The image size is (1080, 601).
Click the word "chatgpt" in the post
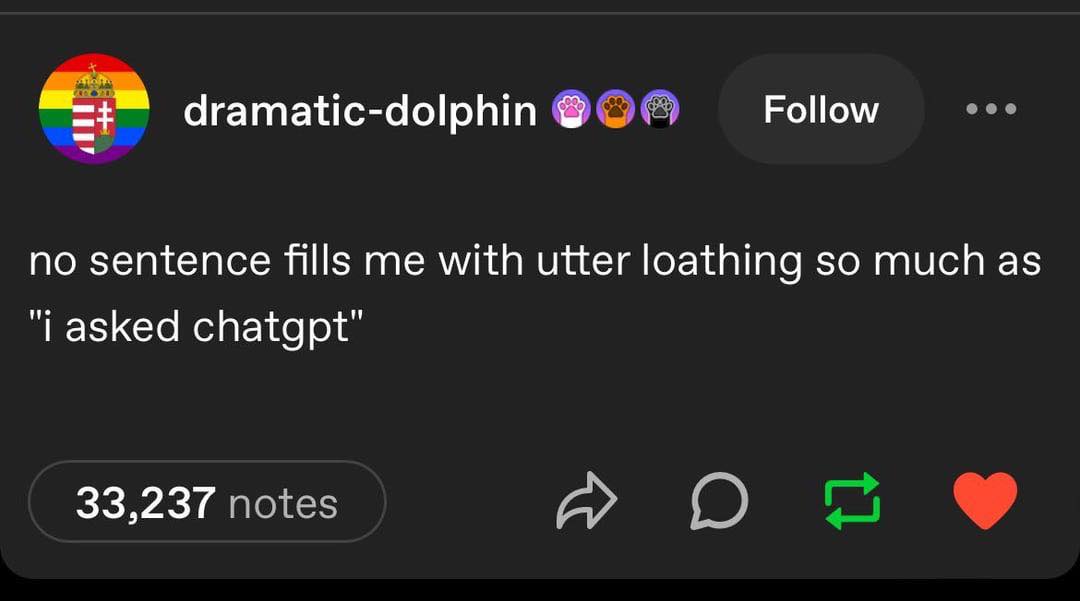272,328
